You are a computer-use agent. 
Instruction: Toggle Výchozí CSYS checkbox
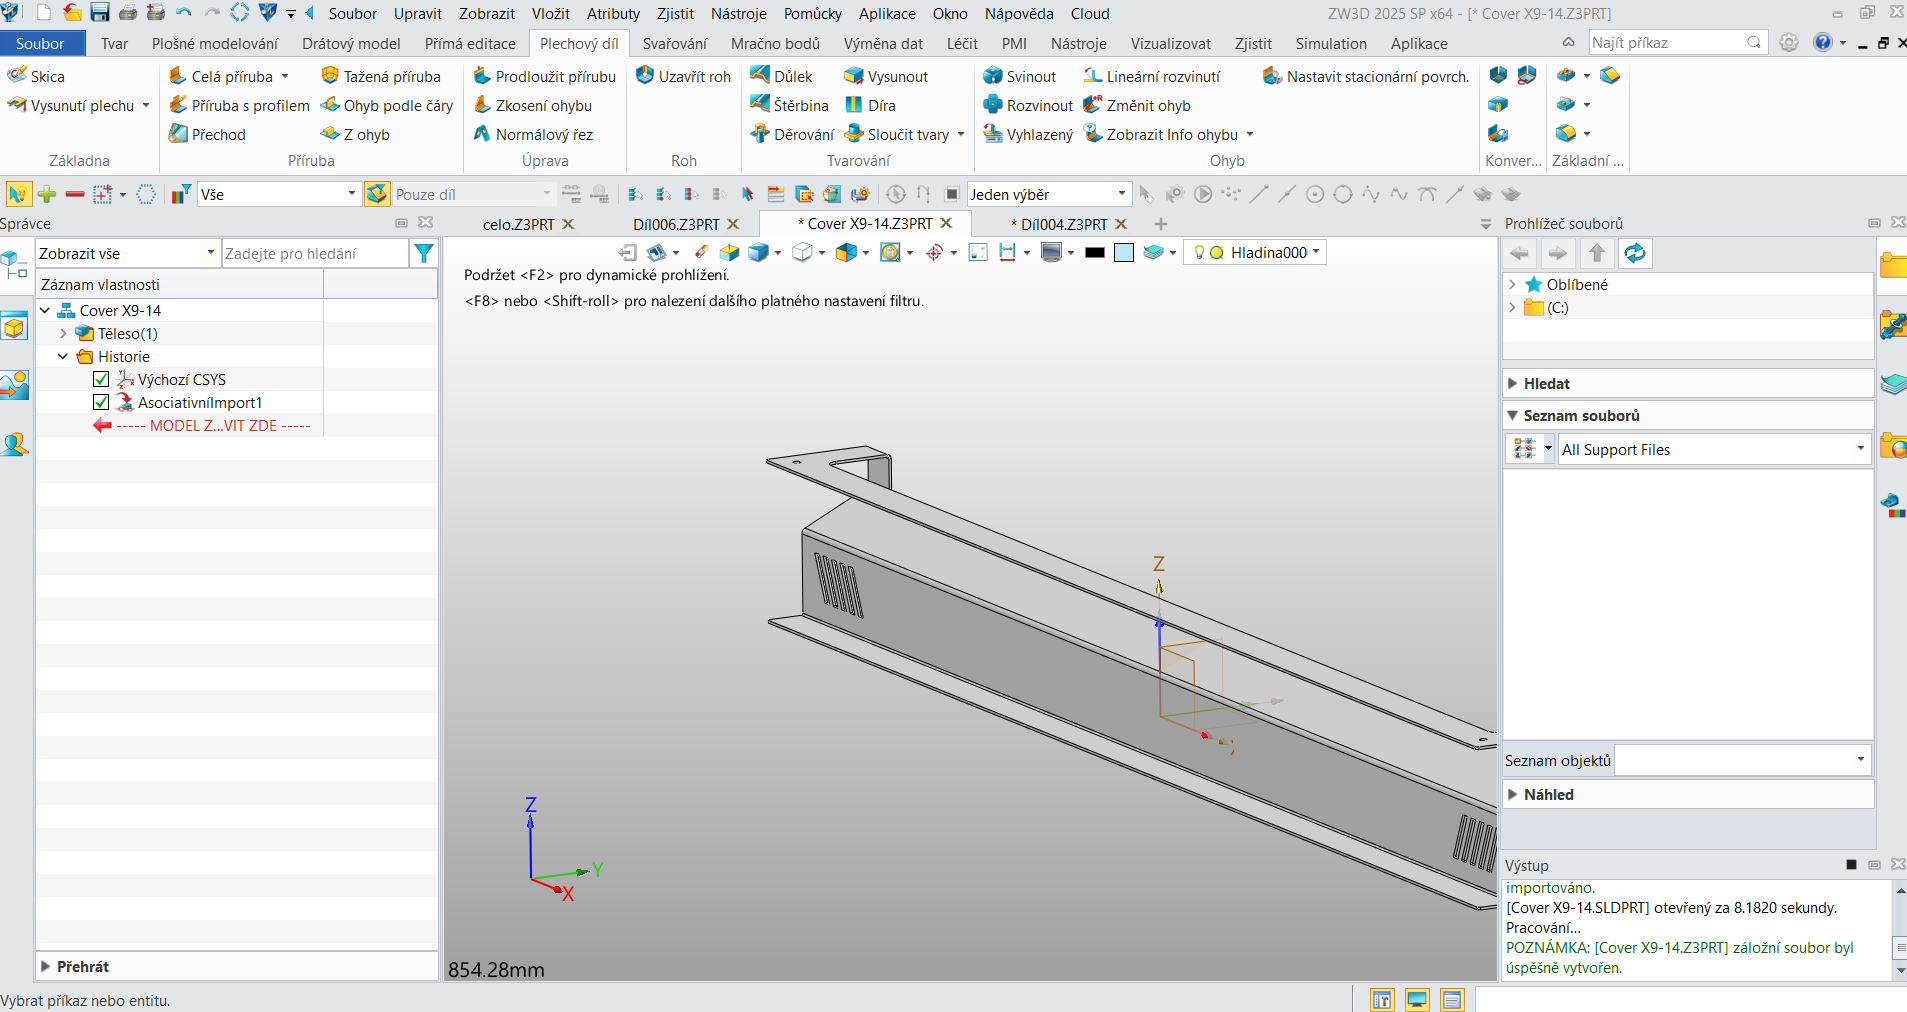click(x=101, y=379)
